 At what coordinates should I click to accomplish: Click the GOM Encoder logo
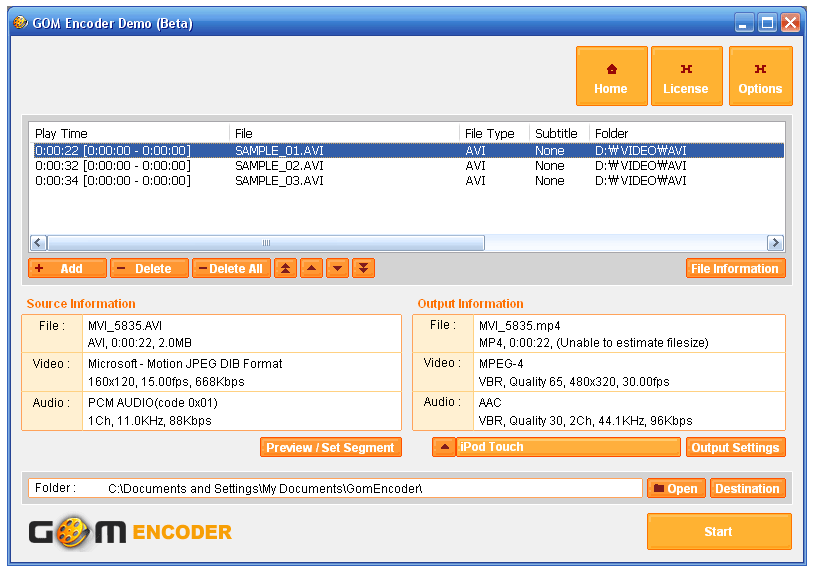130,532
